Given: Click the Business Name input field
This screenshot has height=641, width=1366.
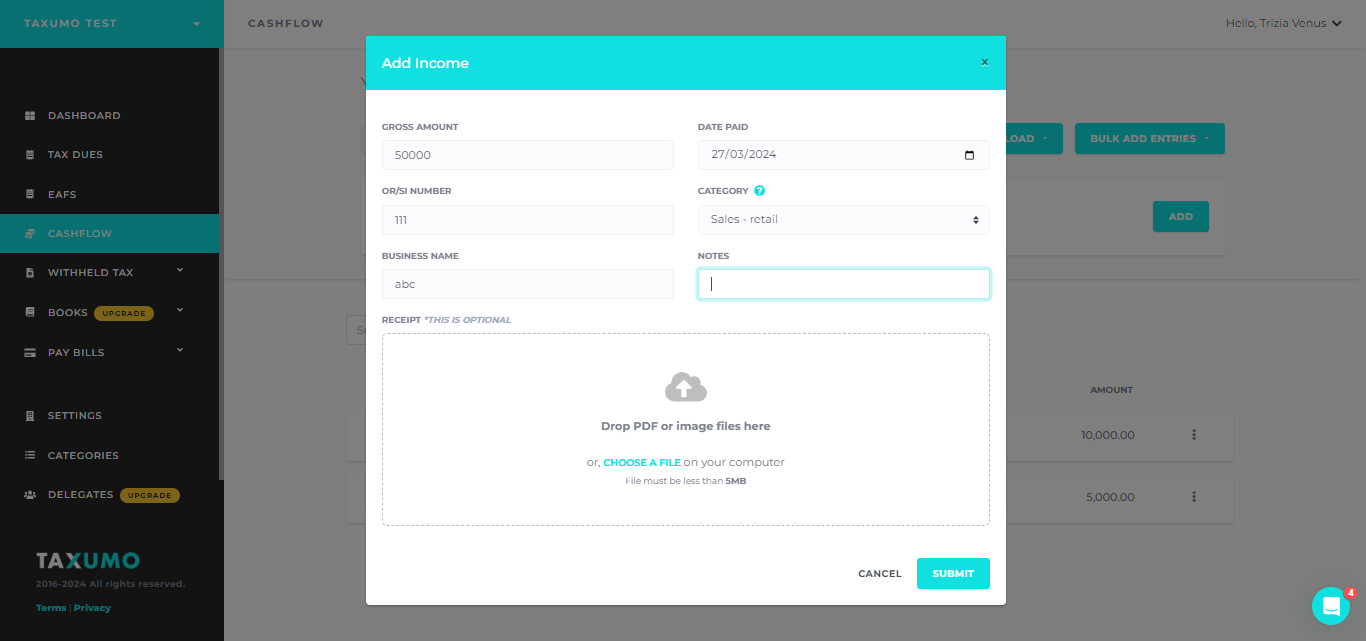Looking at the screenshot, I should (528, 284).
